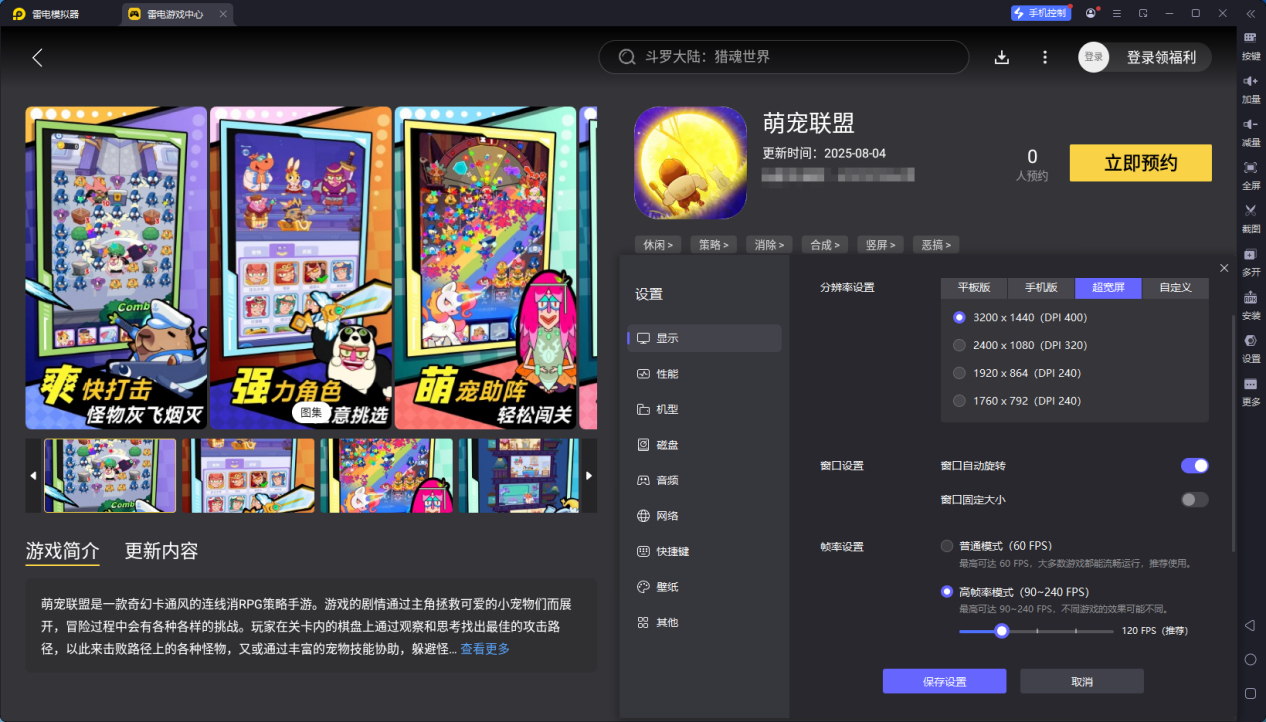Tap the Android home circle button
This screenshot has height=722, width=1266.
(1250, 659)
